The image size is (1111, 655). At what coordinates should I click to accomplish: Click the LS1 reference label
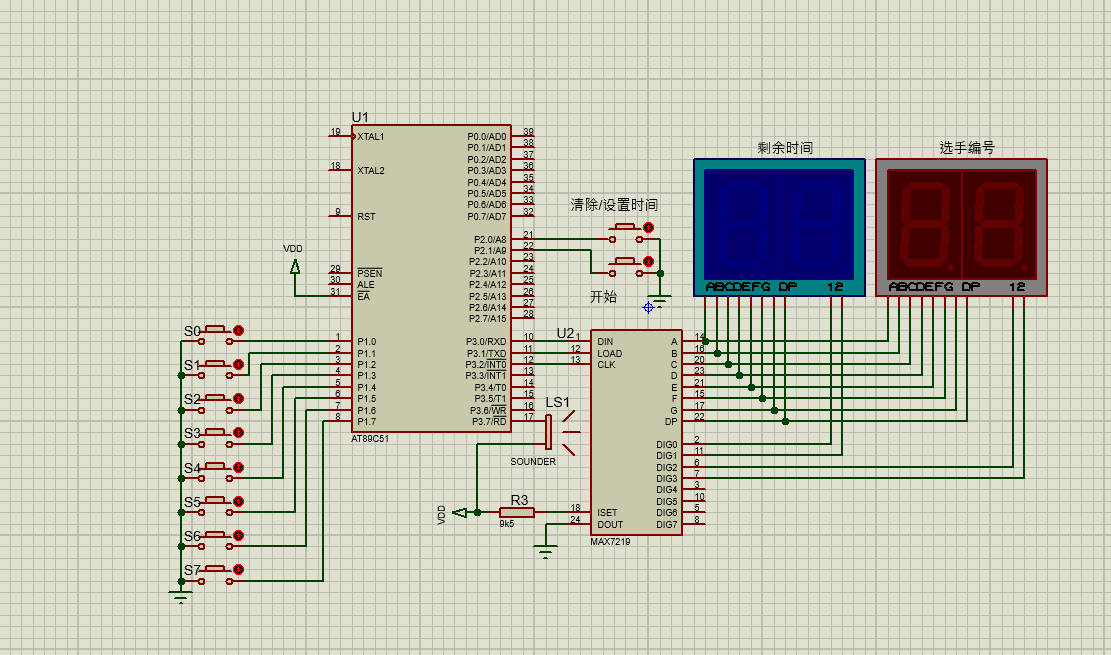click(x=558, y=402)
